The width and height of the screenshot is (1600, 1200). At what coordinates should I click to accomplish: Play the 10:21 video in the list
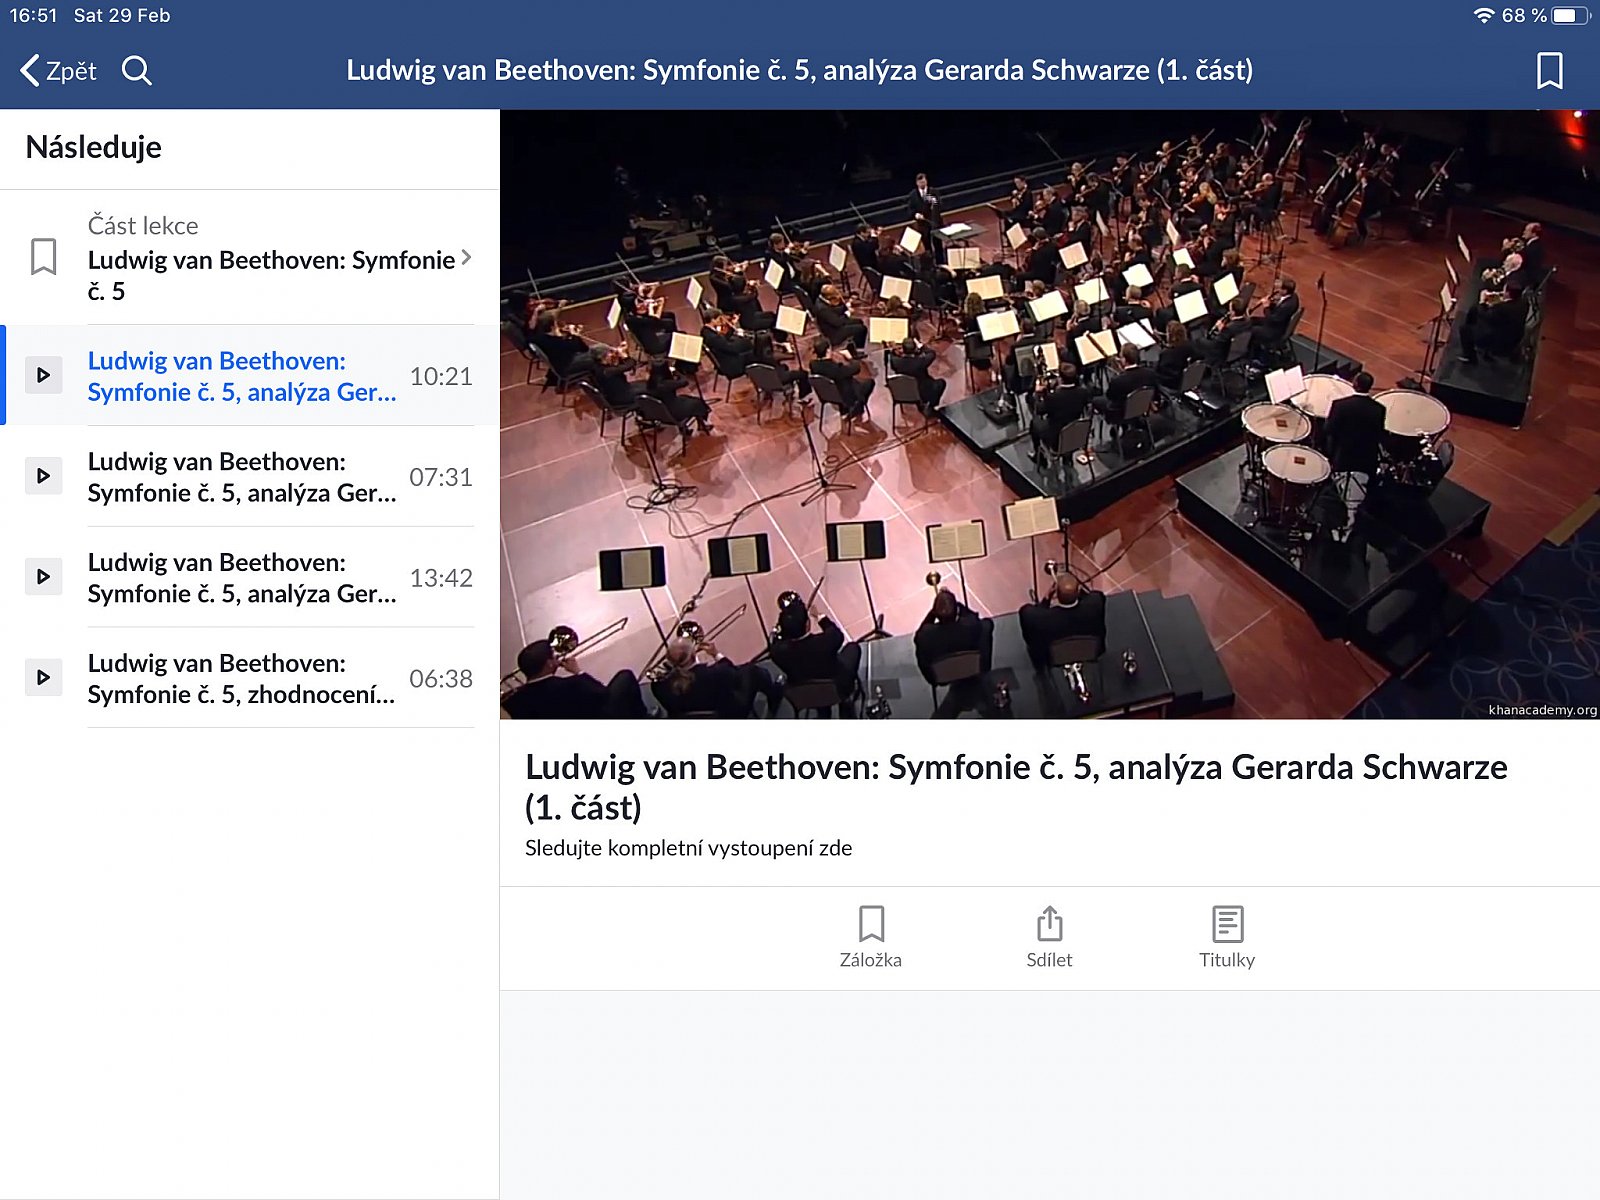(43, 375)
